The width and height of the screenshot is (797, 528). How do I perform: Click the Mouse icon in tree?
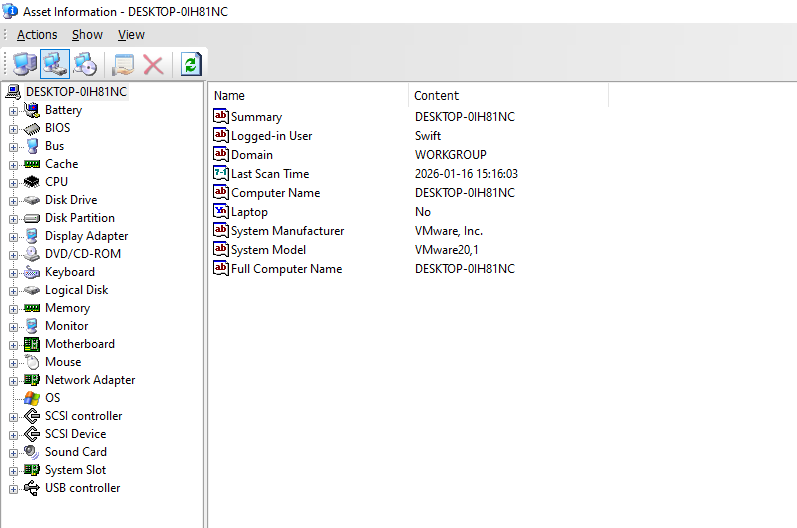(32, 362)
